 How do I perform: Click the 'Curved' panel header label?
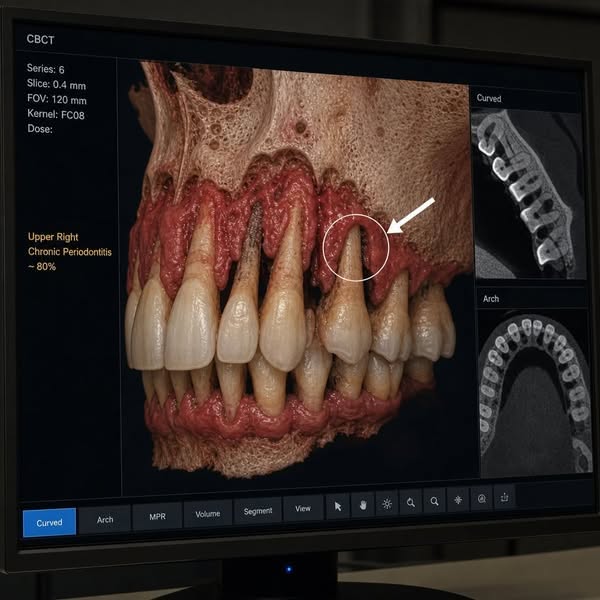[489, 98]
